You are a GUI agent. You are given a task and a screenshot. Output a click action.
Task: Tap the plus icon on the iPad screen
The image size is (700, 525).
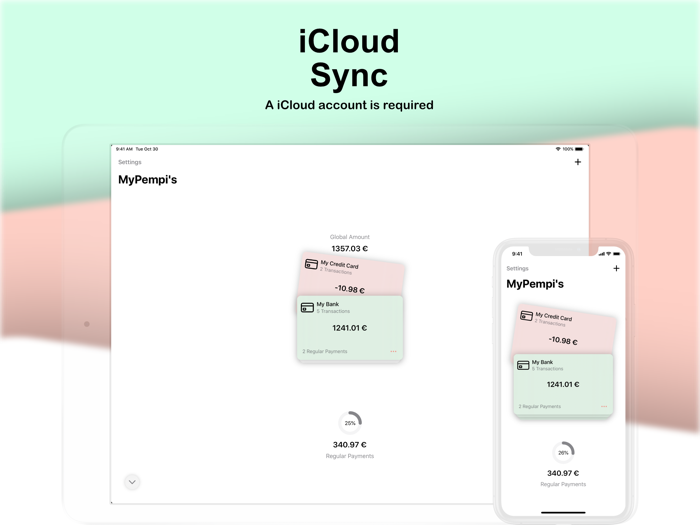pos(578,162)
